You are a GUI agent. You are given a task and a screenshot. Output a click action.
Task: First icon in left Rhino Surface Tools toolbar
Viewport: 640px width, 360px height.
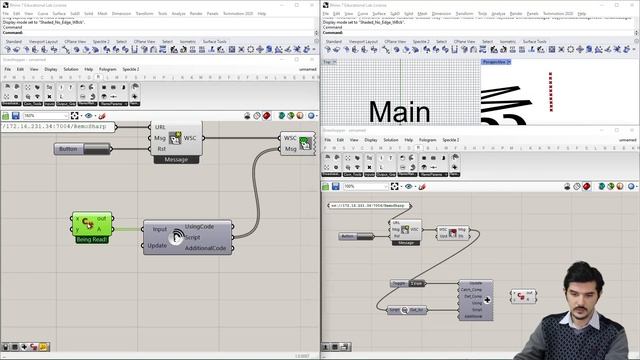point(8,50)
